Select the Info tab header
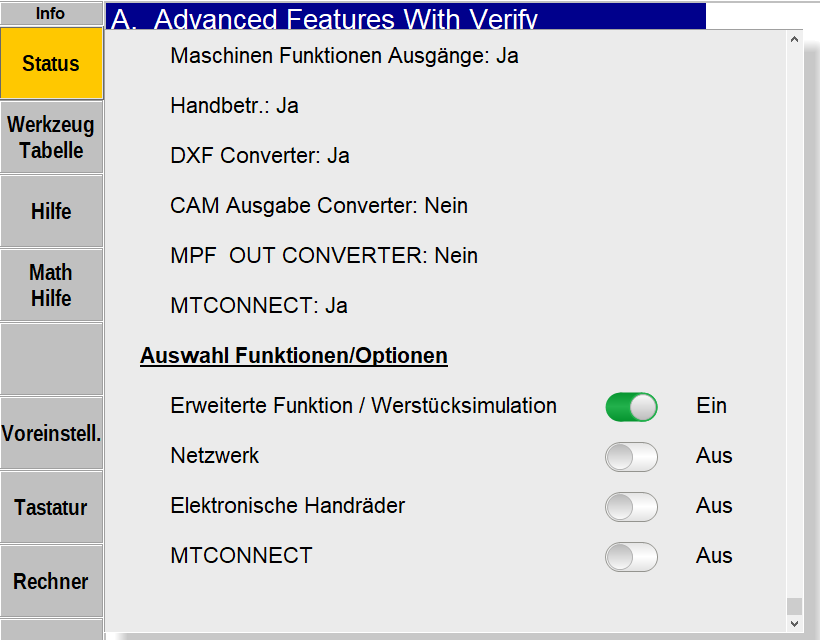820x640 pixels. coord(50,13)
